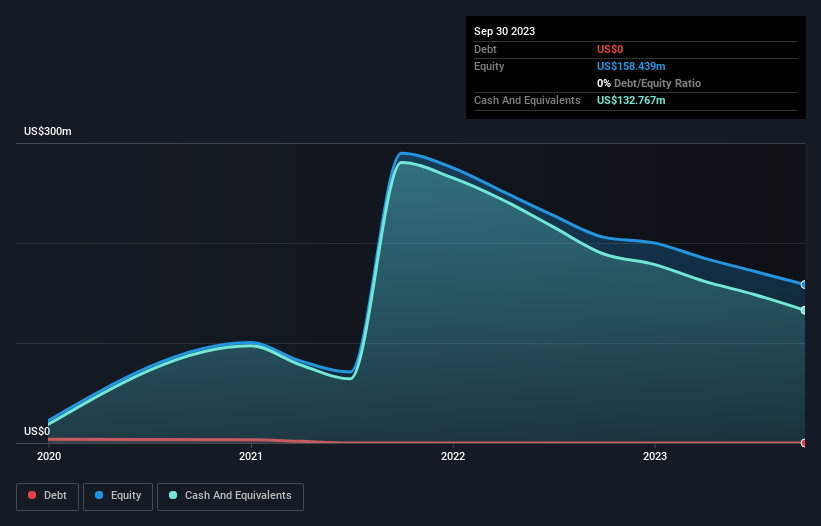Click the Debt row label in tooltip

[x=485, y=49]
